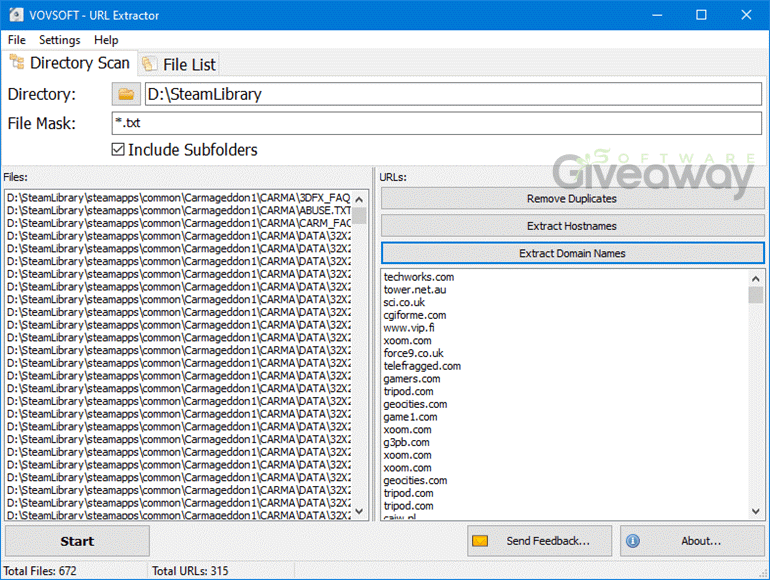This screenshot has width=770, height=580.
Task: Click into the File Mask input field
Action: coord(436,124)
